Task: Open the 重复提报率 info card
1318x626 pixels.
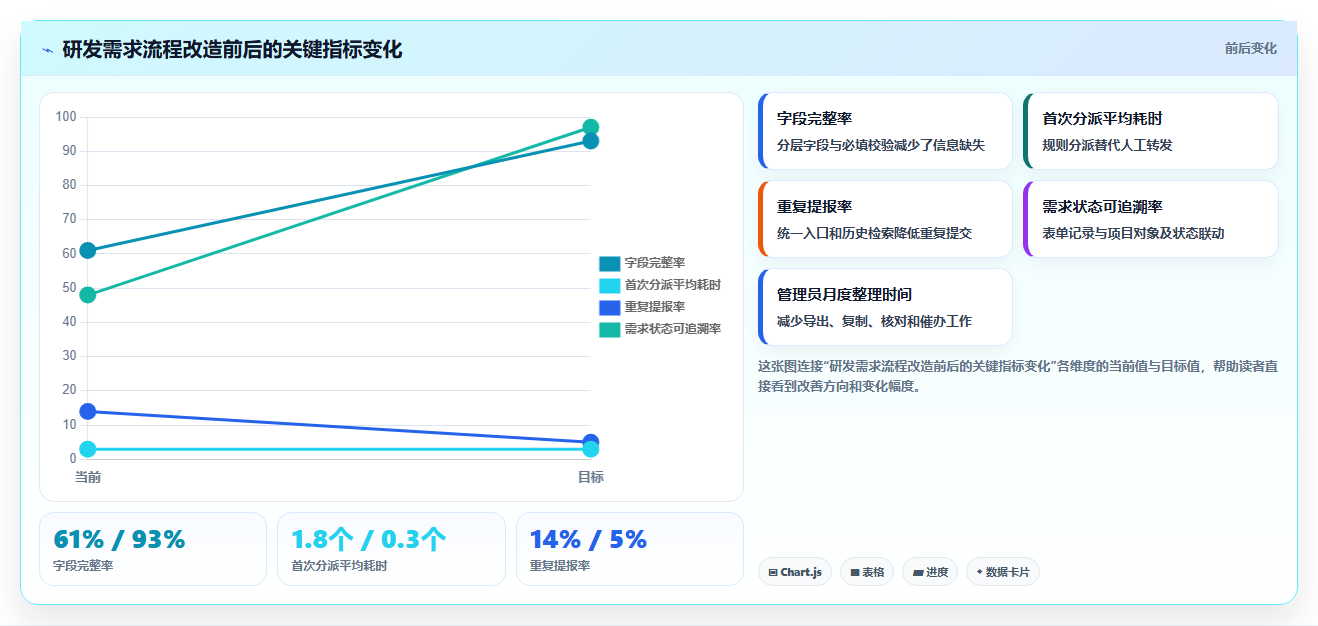Action: coord(885,219)
